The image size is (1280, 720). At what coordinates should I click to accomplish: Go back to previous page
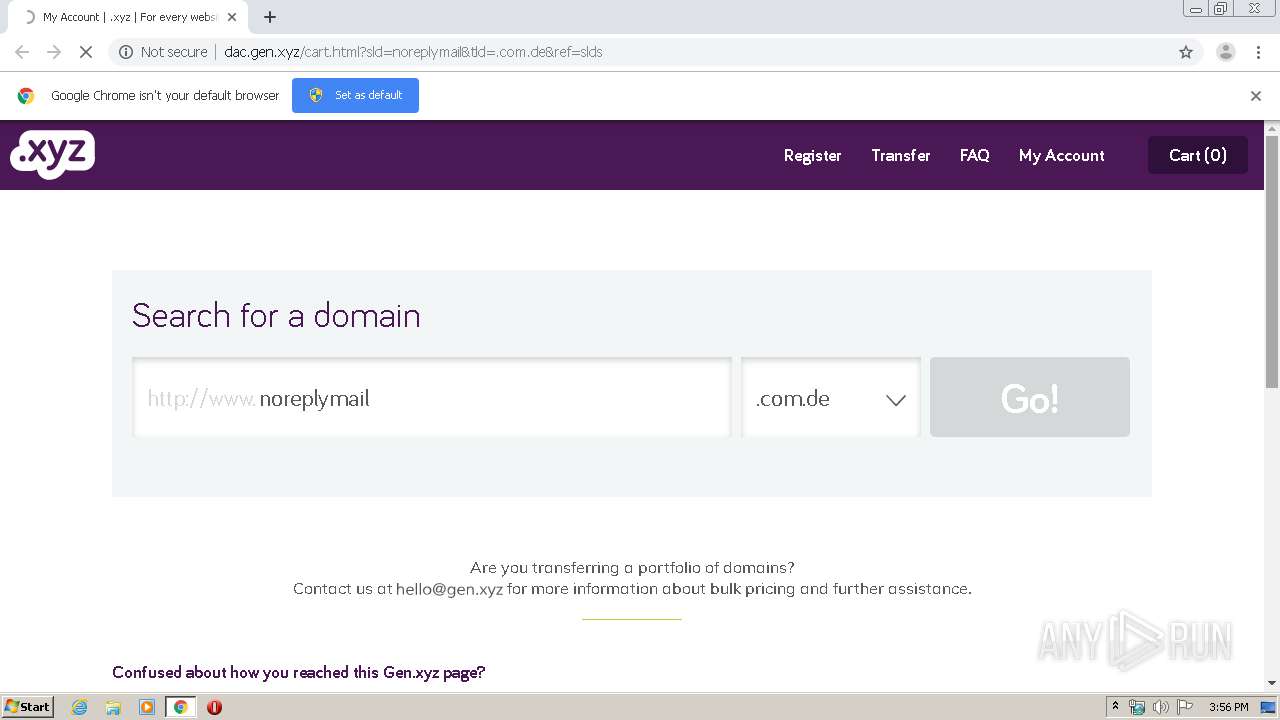pos(22,52)
